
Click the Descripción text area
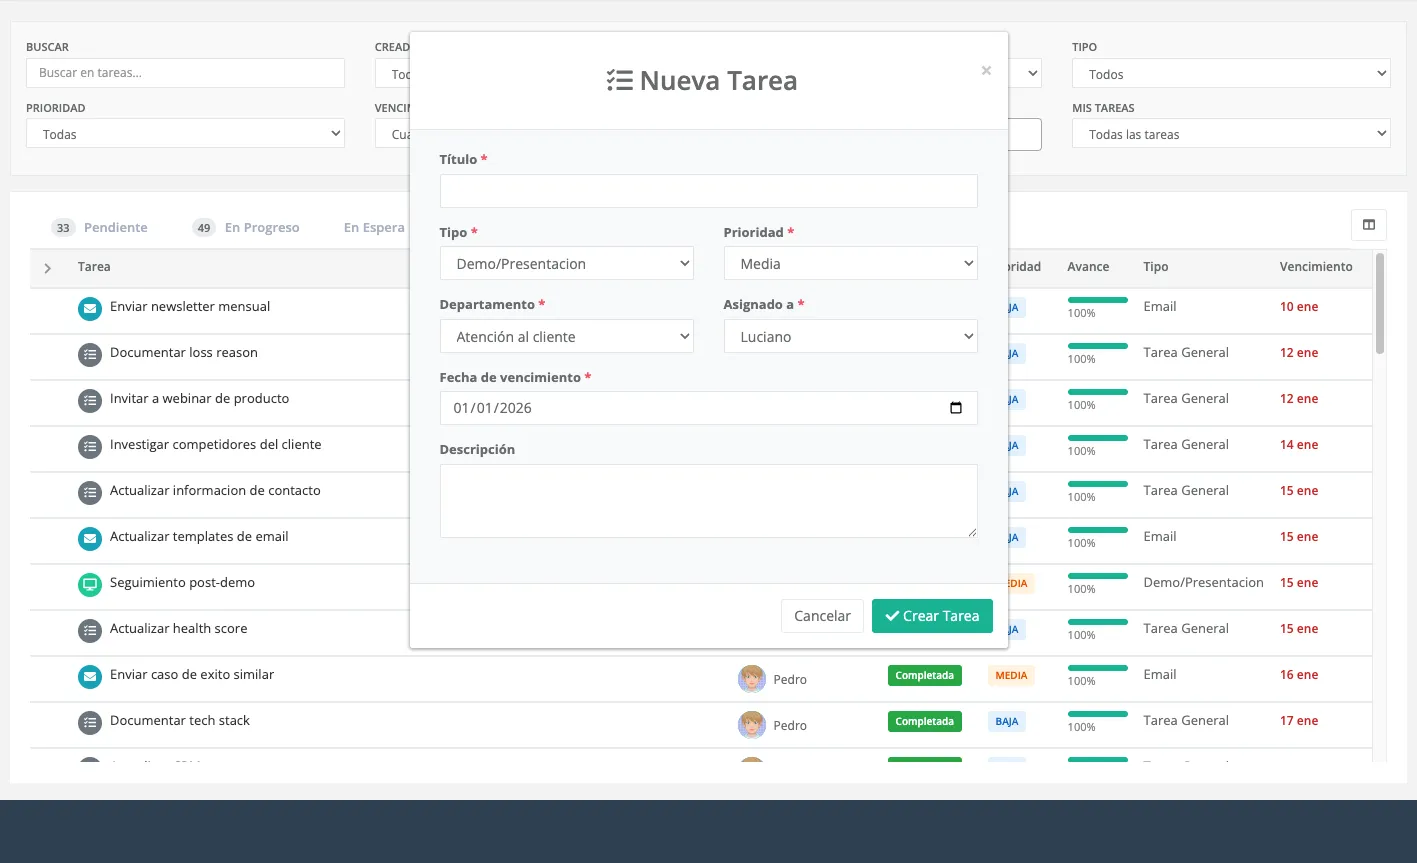708,501
